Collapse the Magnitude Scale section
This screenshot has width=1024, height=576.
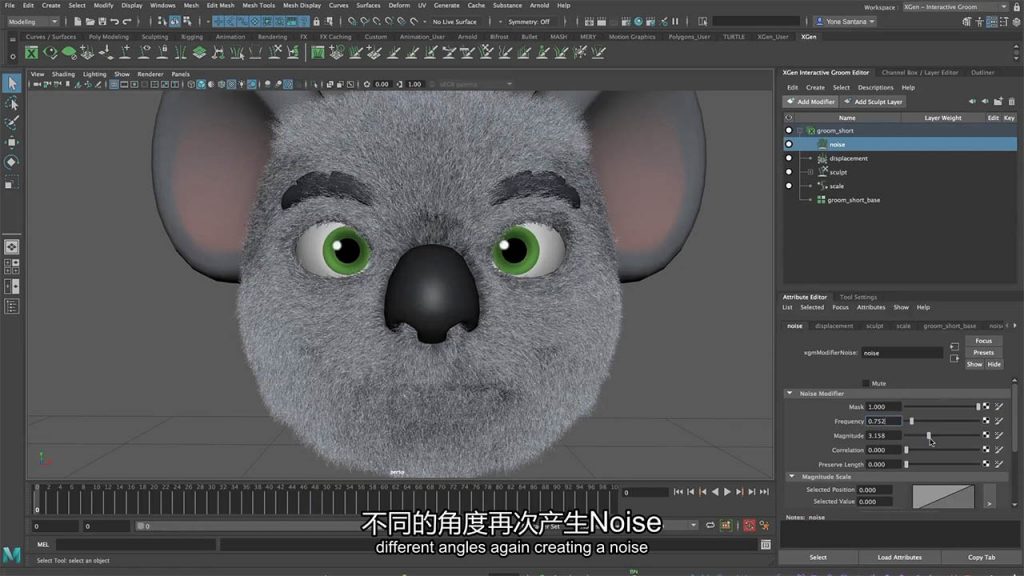tap(792, 477)
